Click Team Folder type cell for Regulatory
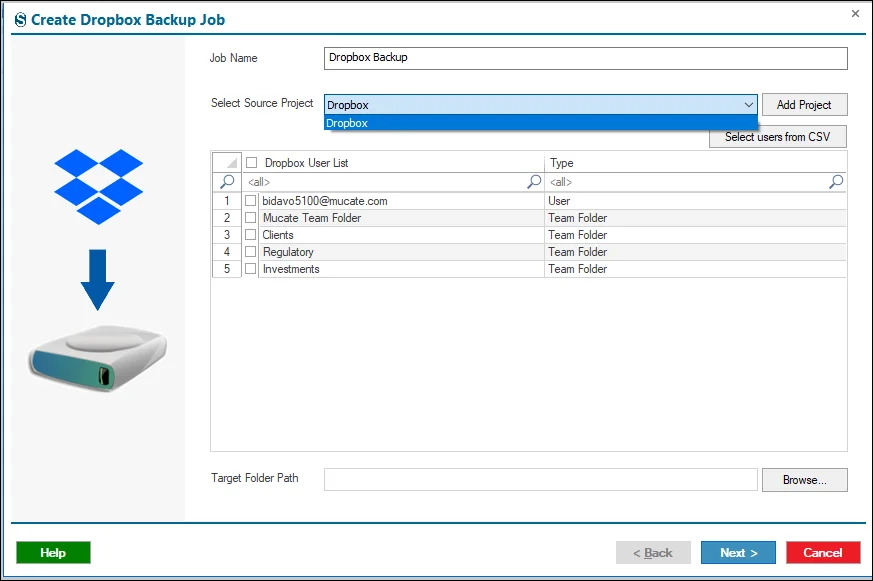 (695, 252)
